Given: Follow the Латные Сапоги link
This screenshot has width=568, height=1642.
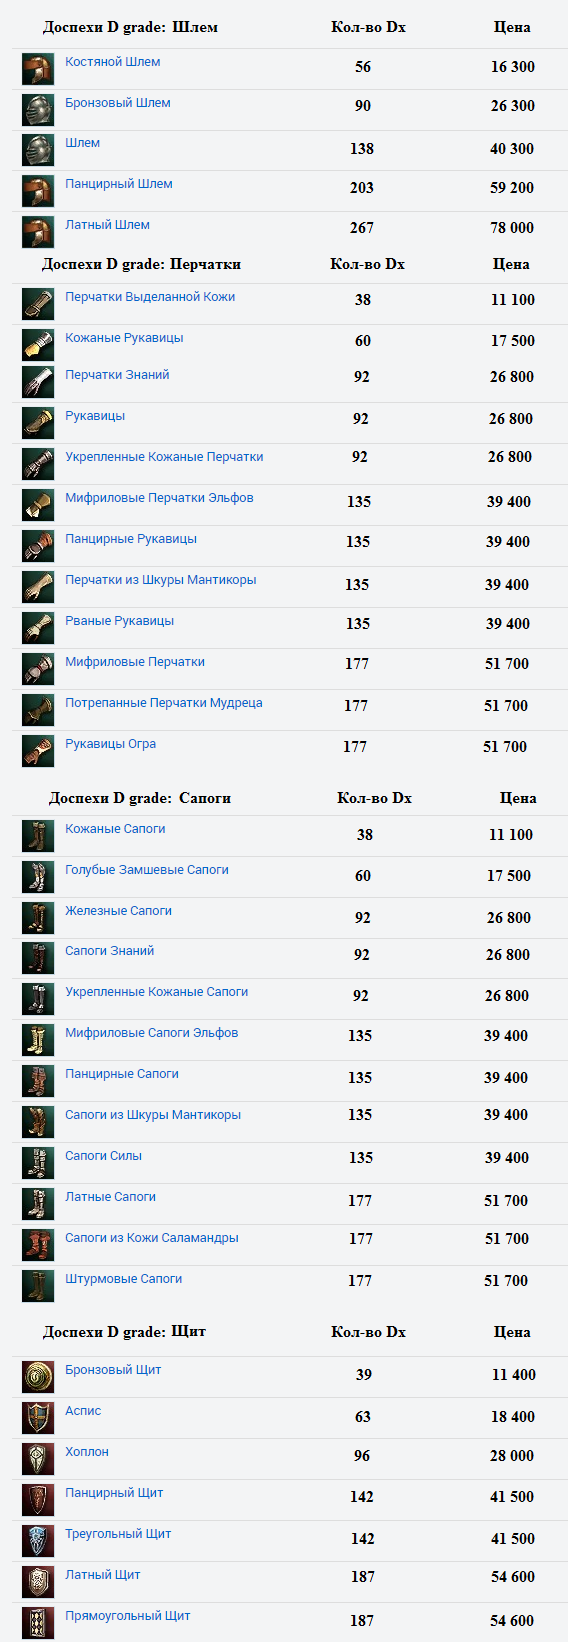Looking at the screenshot, I should point(110,1197).
